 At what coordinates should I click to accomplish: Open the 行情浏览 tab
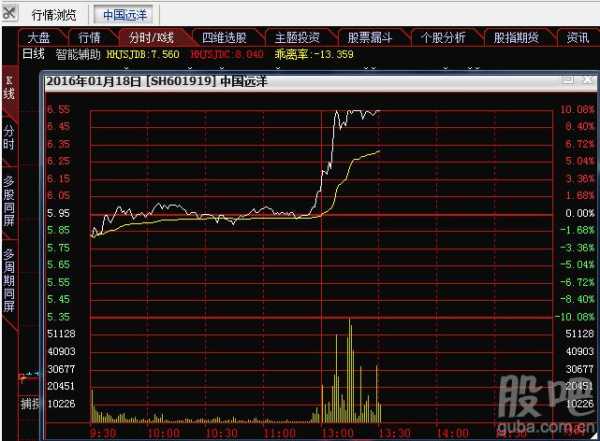coord(54,15)
